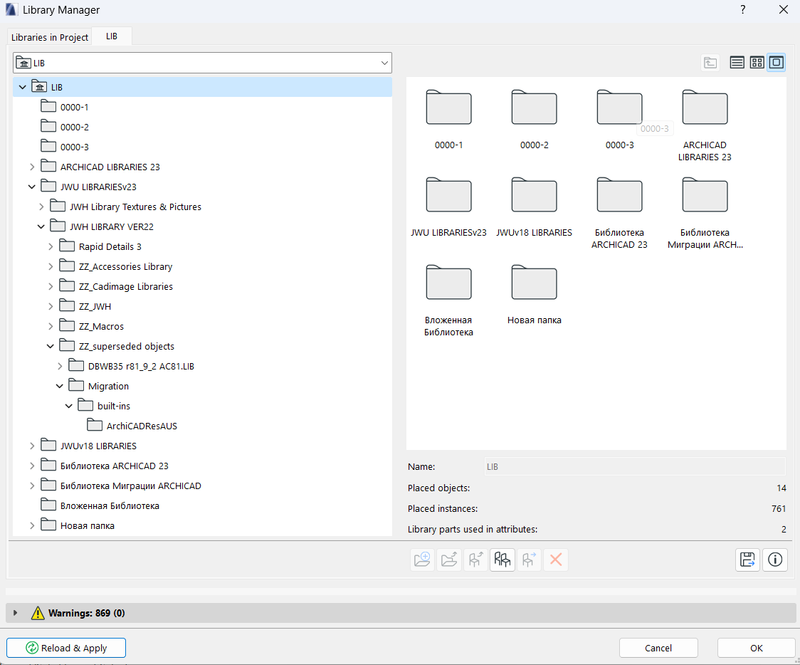
Task: Click the Name field showing LIB
Action: 635,466
